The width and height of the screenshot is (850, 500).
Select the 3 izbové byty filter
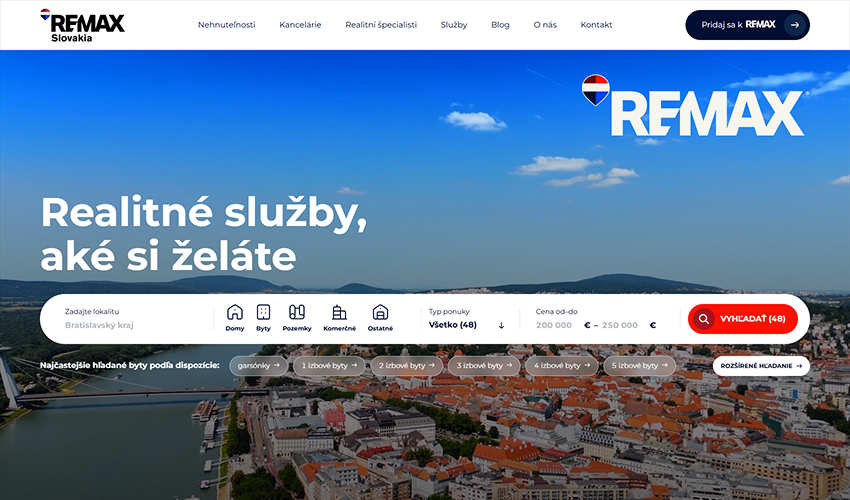[x=484, y=366]
